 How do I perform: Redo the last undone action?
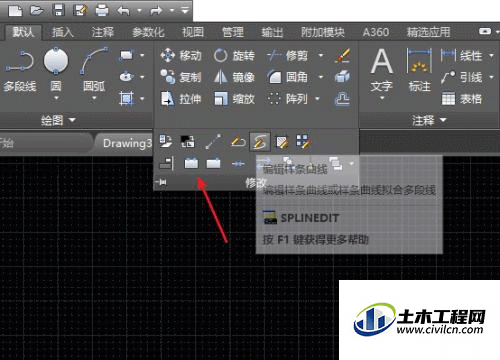point(156,10)
